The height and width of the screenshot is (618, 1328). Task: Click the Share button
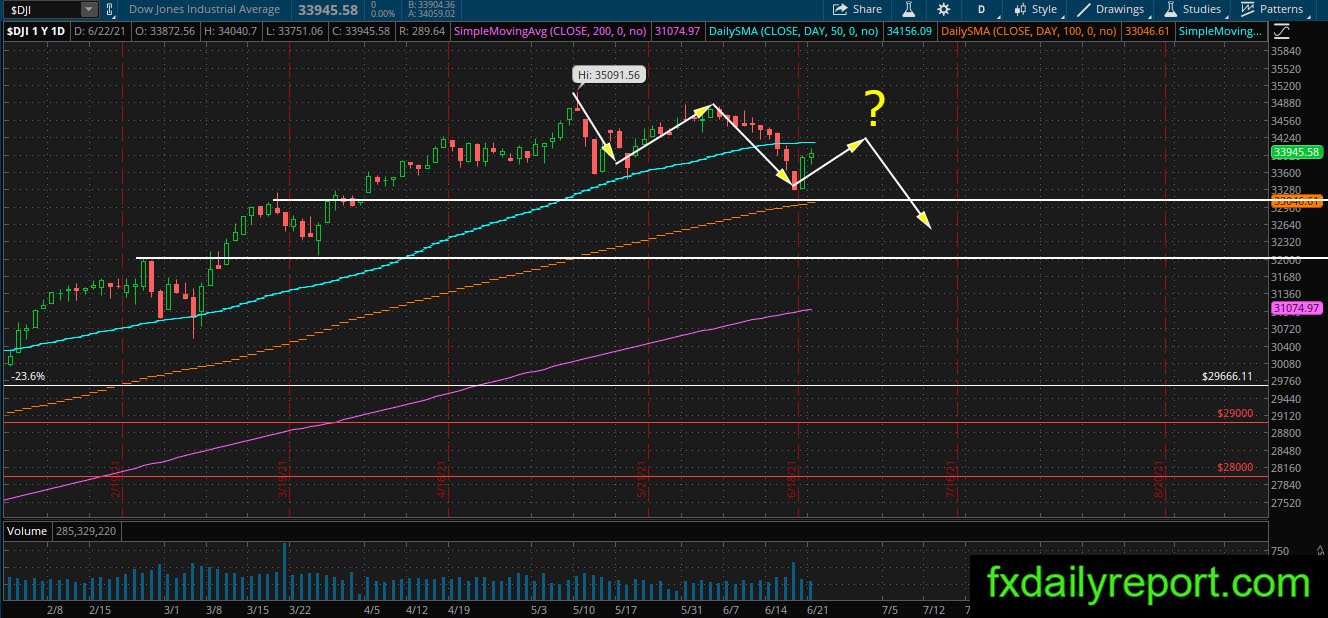(x=856, y=9)
